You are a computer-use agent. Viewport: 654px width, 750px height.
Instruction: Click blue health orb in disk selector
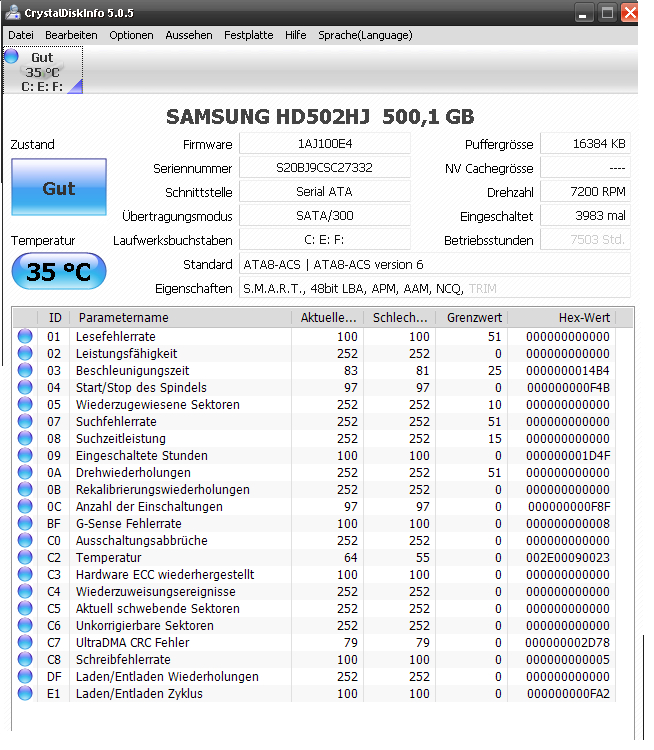[x=11, y=56]
